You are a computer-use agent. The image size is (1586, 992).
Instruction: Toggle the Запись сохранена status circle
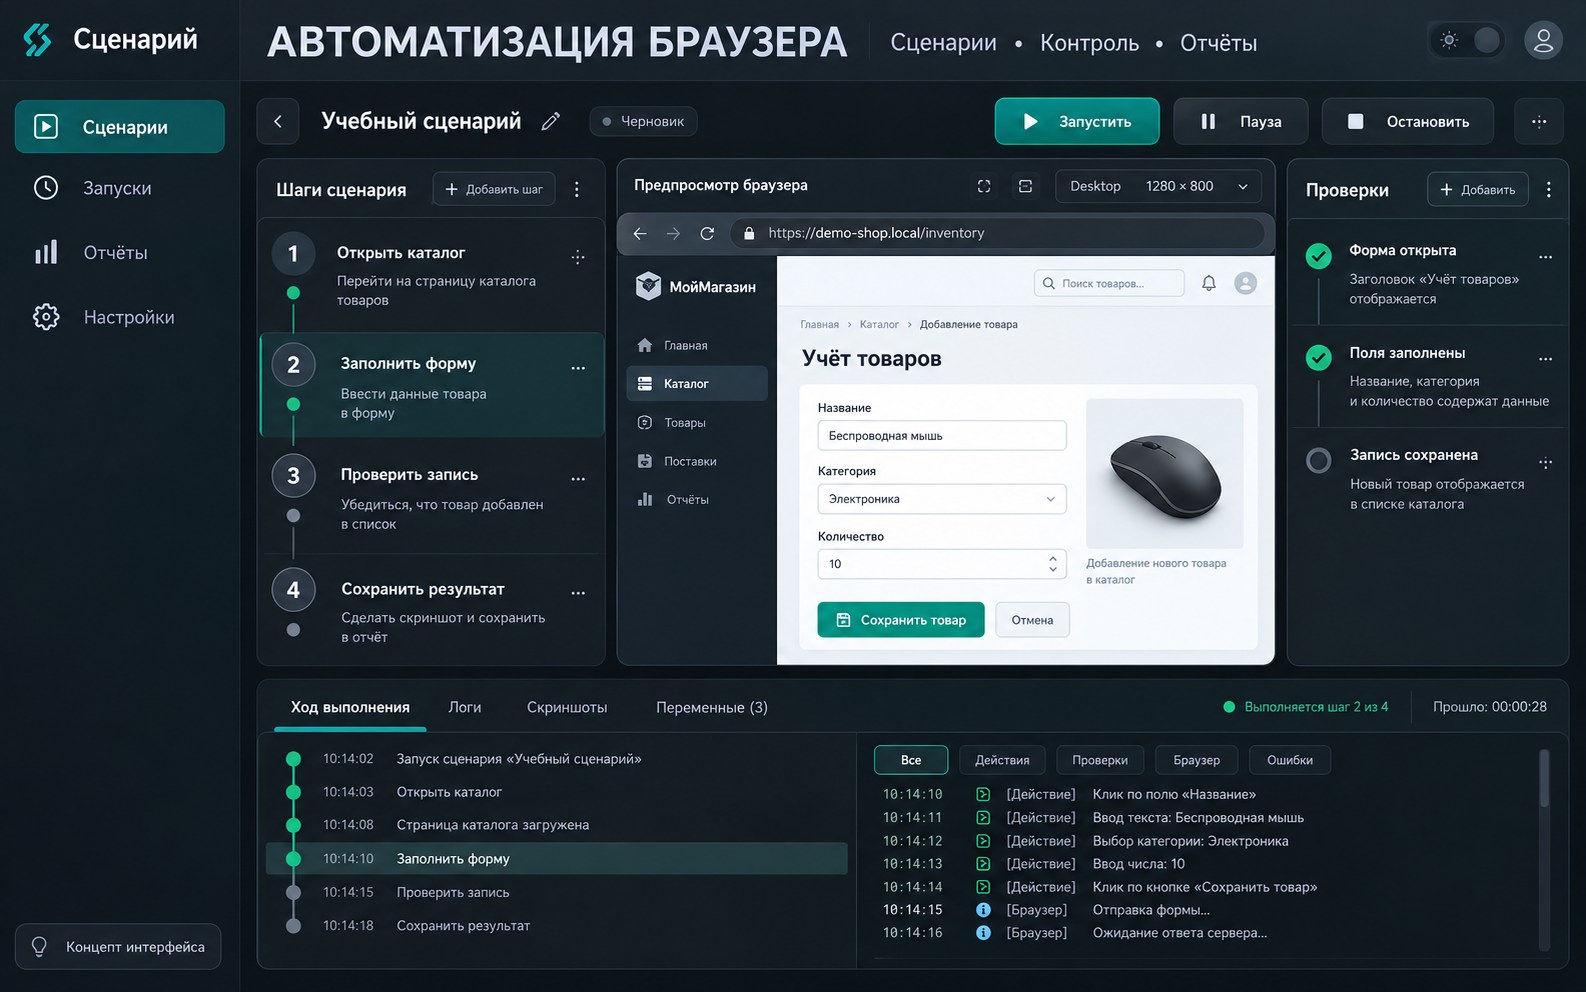point(1319,460)
